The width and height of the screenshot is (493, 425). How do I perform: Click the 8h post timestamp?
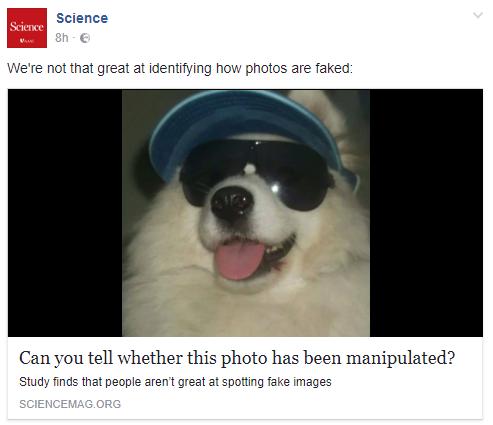tap(62, 38)
